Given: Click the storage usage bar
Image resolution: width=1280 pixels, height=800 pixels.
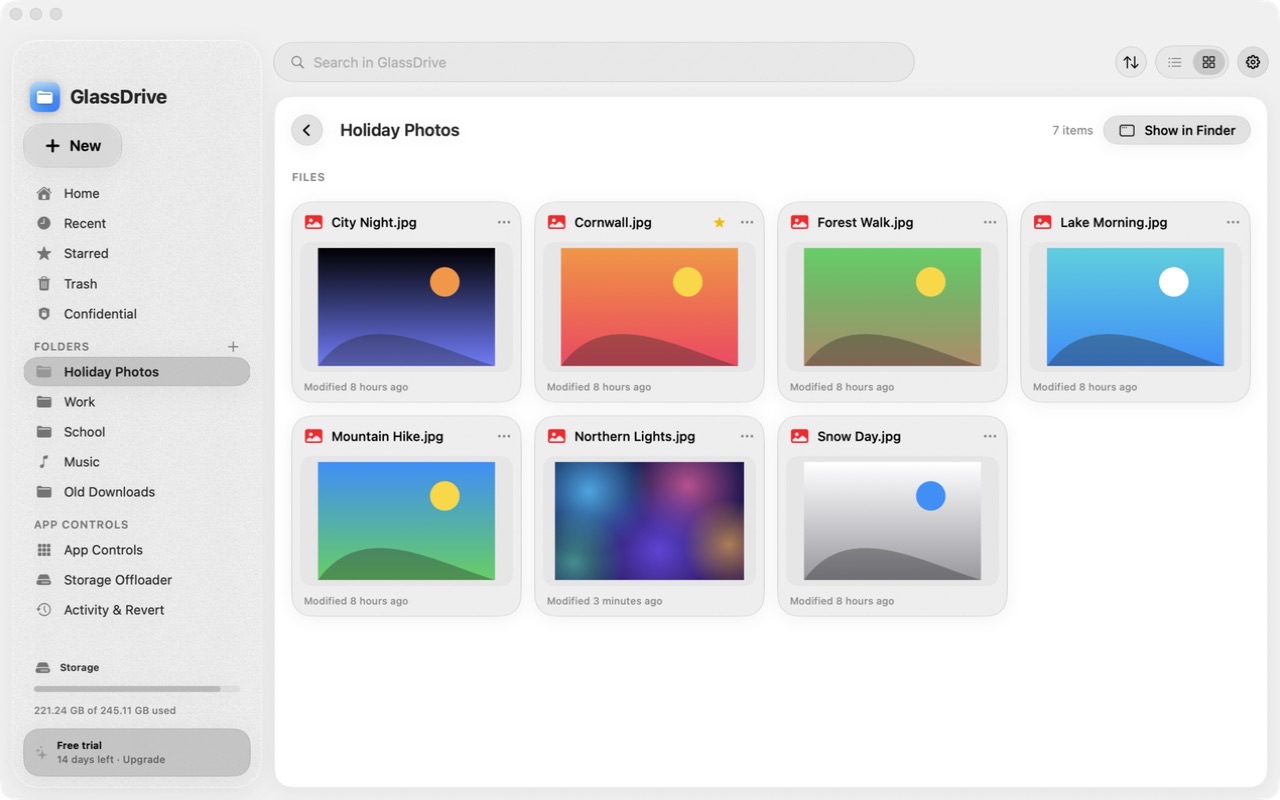Looking at the screenshot, I should coord(137,689).
